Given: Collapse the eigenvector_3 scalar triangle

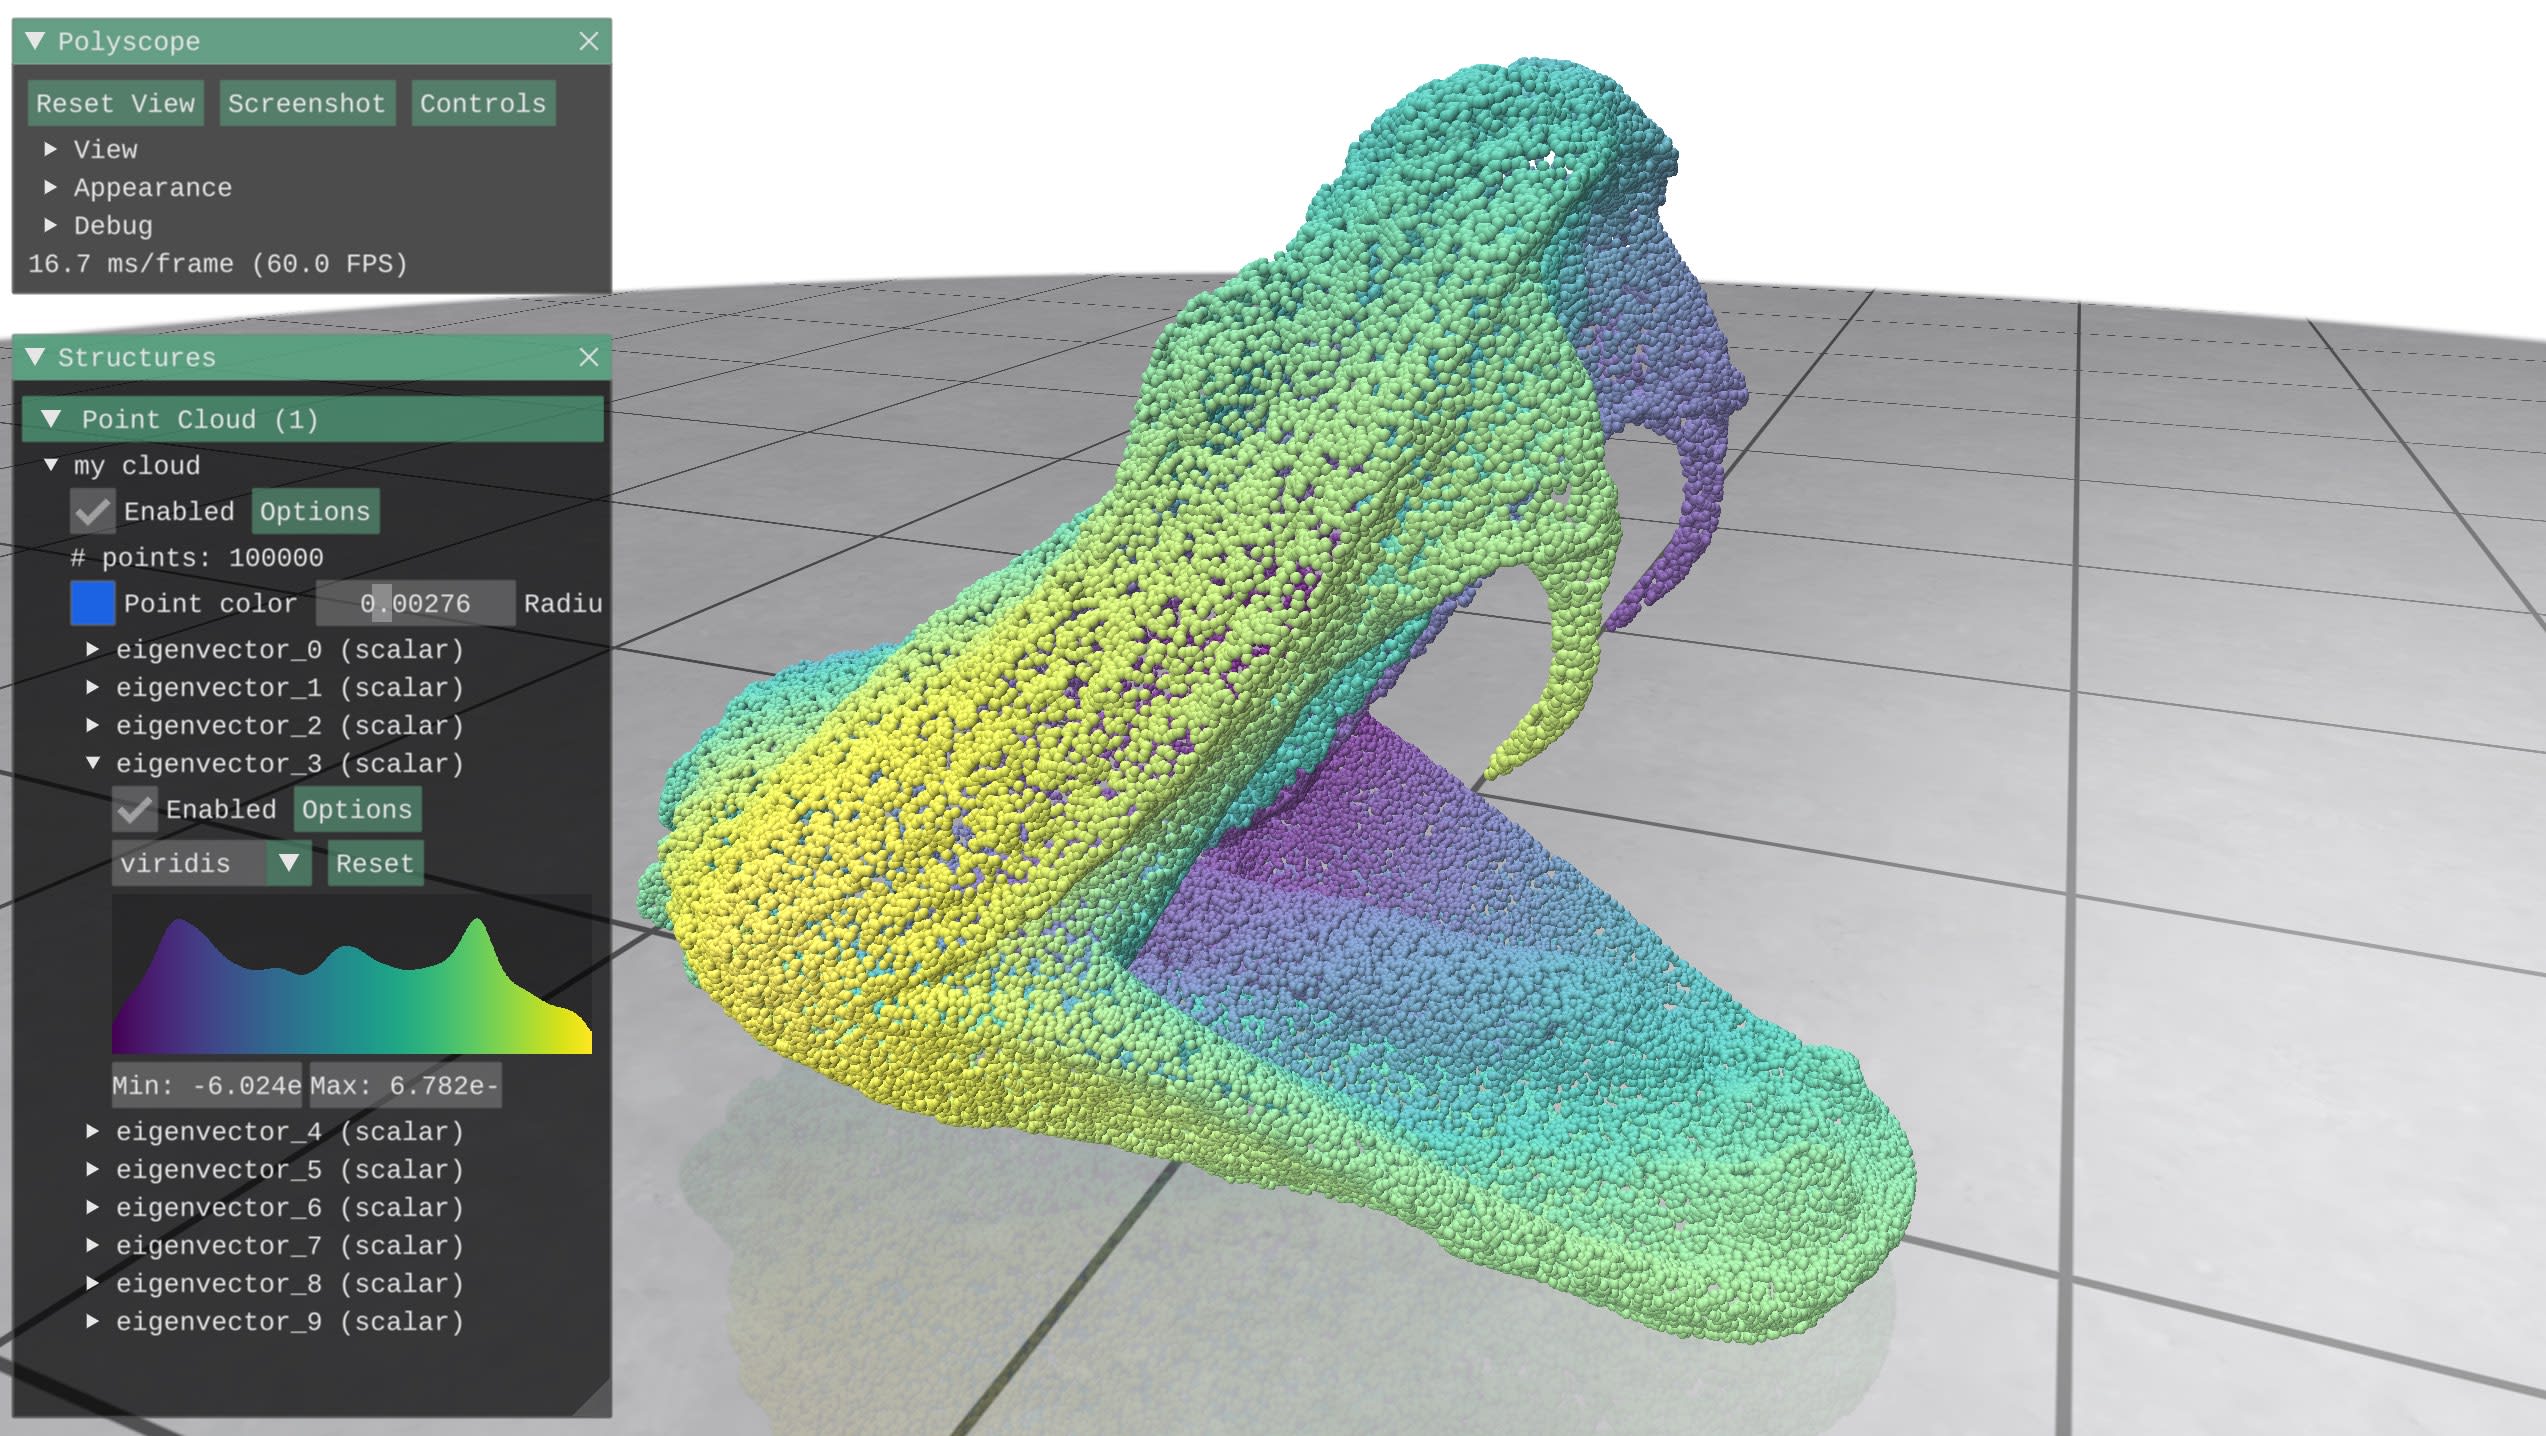Looking at the screenshot, I should [92, 764].
